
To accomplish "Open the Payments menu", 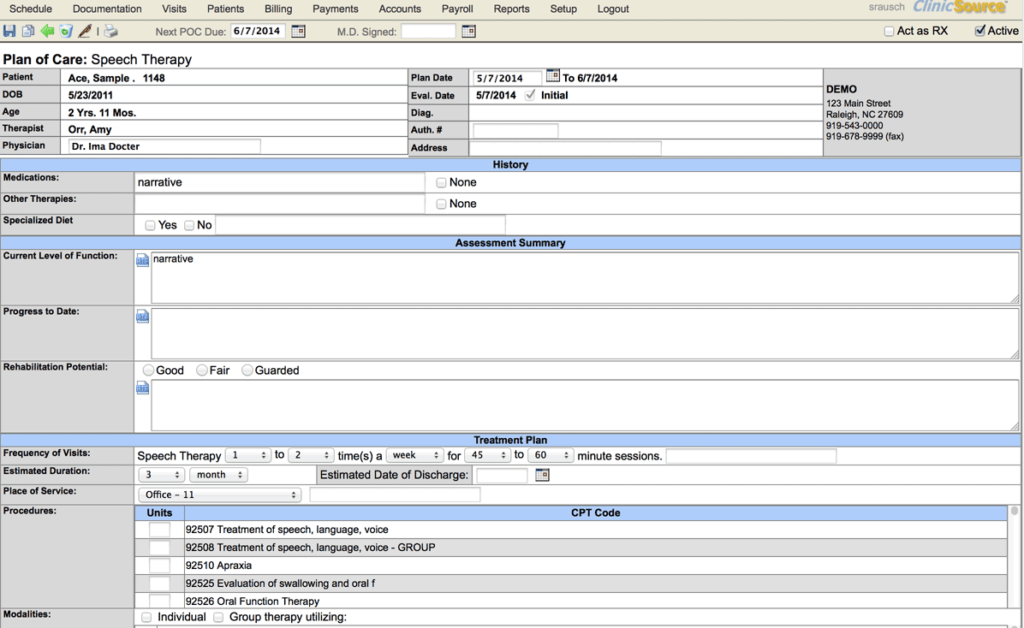I will 335,9.
